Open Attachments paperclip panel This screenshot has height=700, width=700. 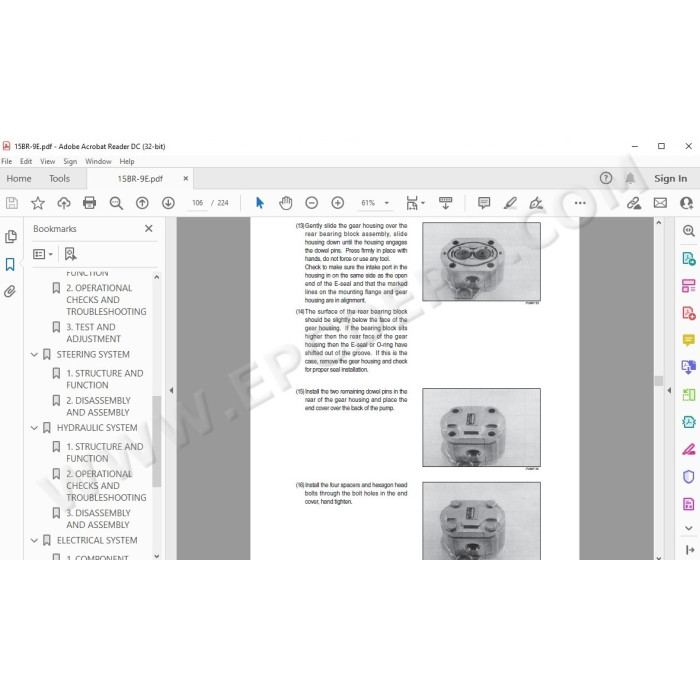(10, 292)
